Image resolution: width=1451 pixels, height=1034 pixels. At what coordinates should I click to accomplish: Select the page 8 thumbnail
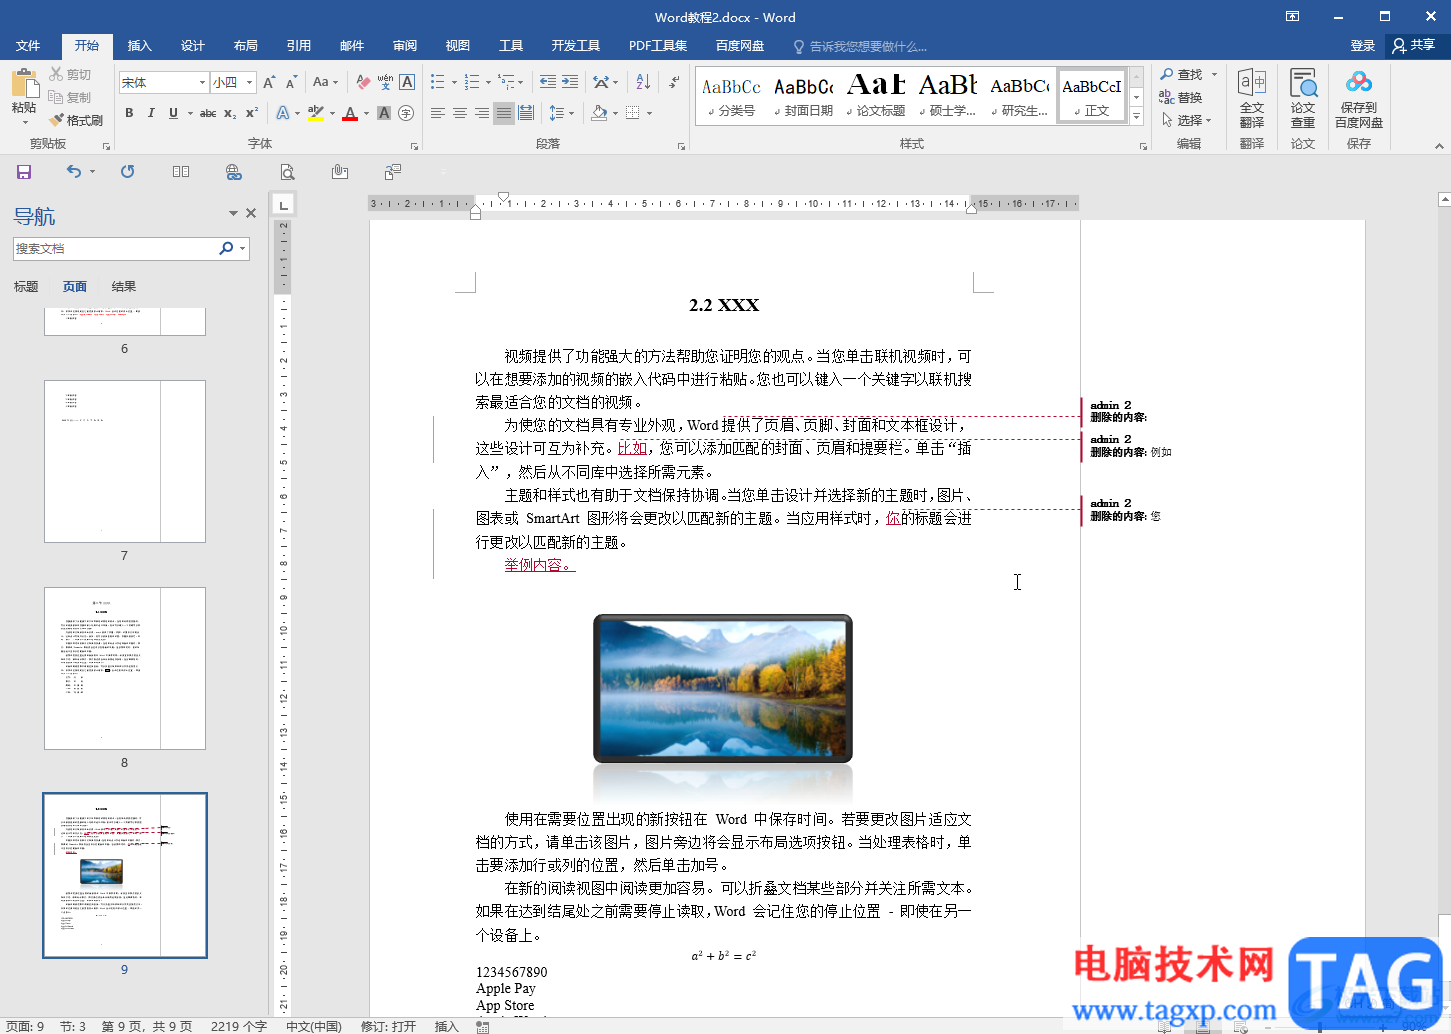pos(124,668)
